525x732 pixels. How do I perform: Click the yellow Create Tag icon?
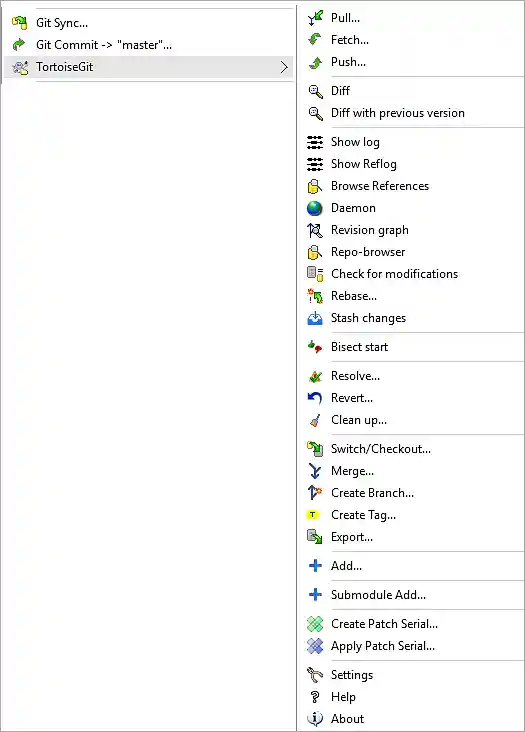pyautogui.click(x=313, y=515)
